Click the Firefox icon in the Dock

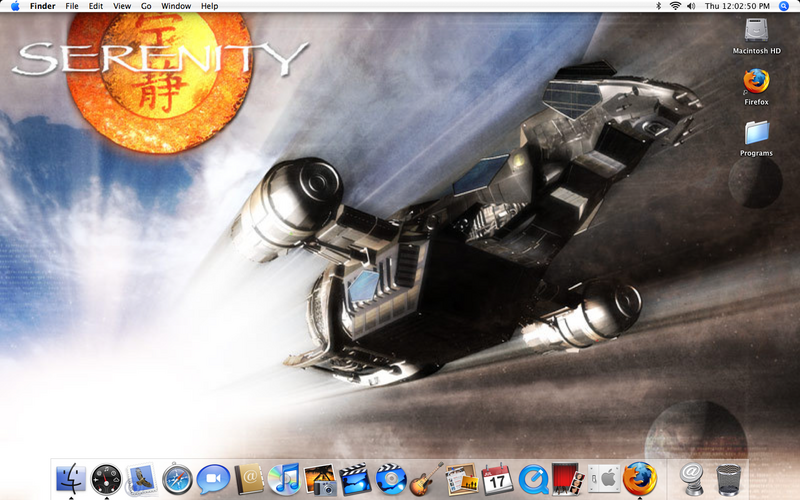pos(639,479)
